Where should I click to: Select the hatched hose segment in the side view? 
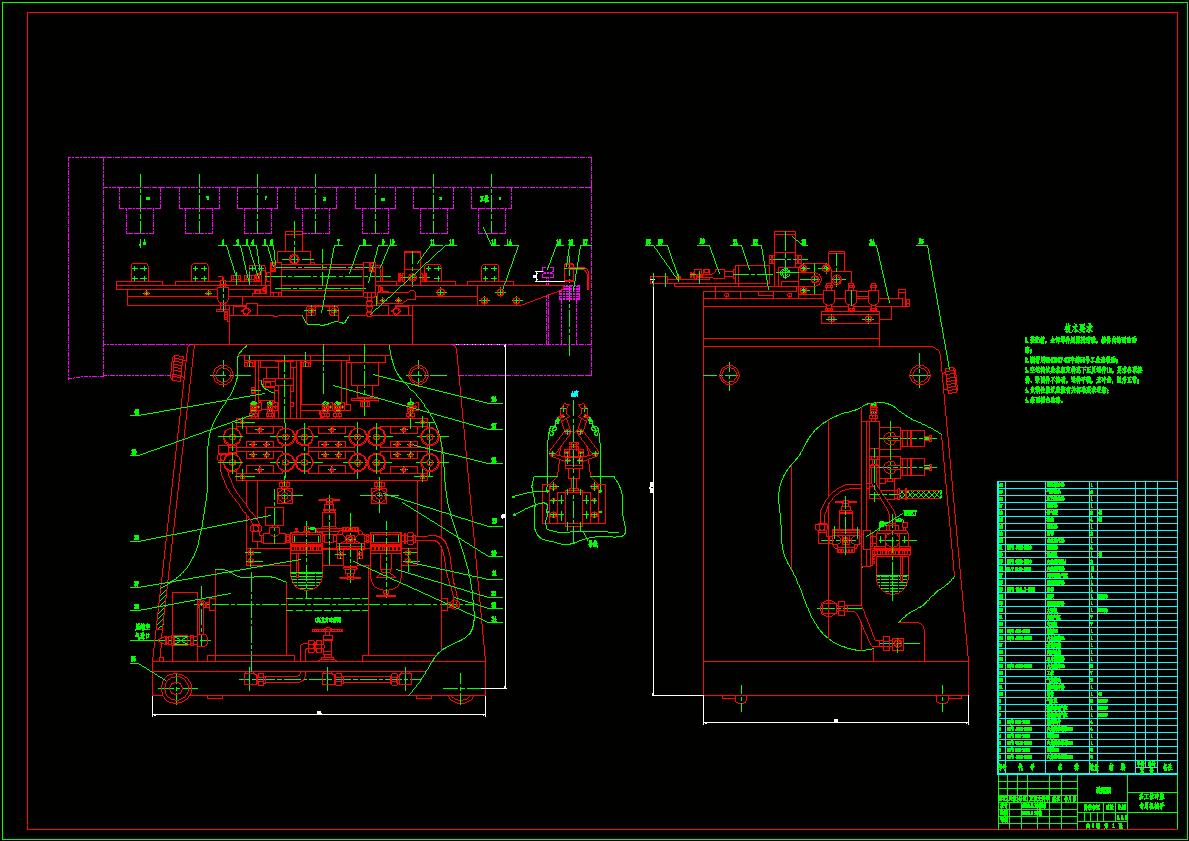tap(920, 494)
